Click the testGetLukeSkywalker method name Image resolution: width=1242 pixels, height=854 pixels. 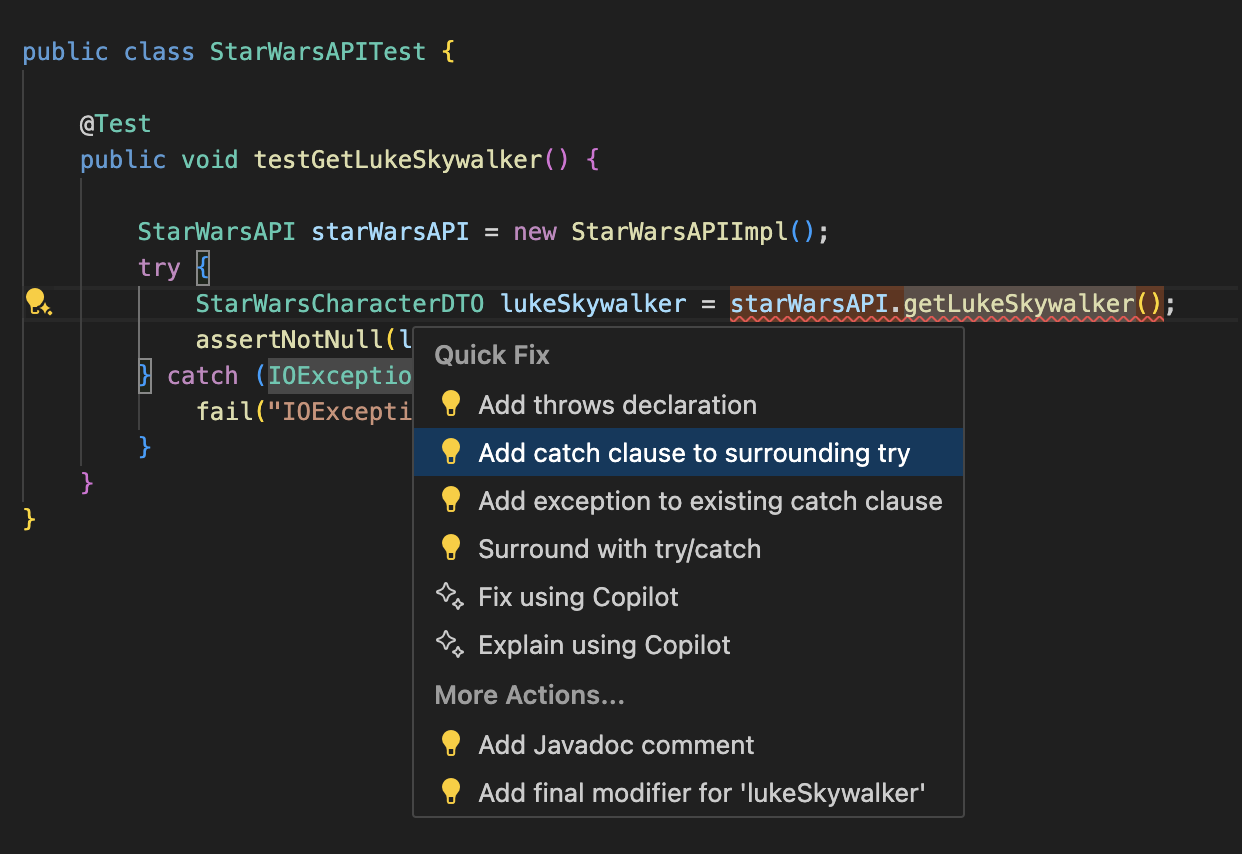(398, 160)
